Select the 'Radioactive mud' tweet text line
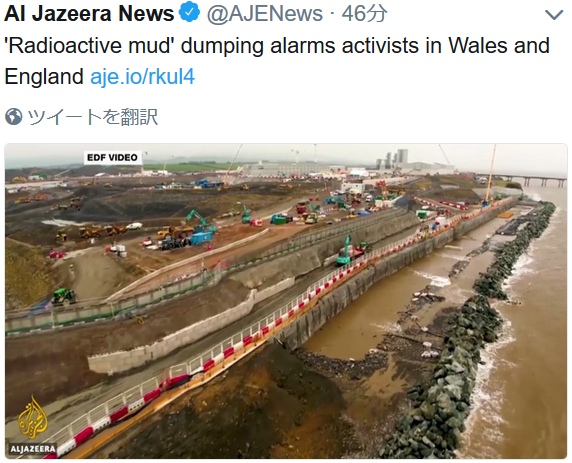The width and height of the screenshot is (572, 463). (277, 46)
